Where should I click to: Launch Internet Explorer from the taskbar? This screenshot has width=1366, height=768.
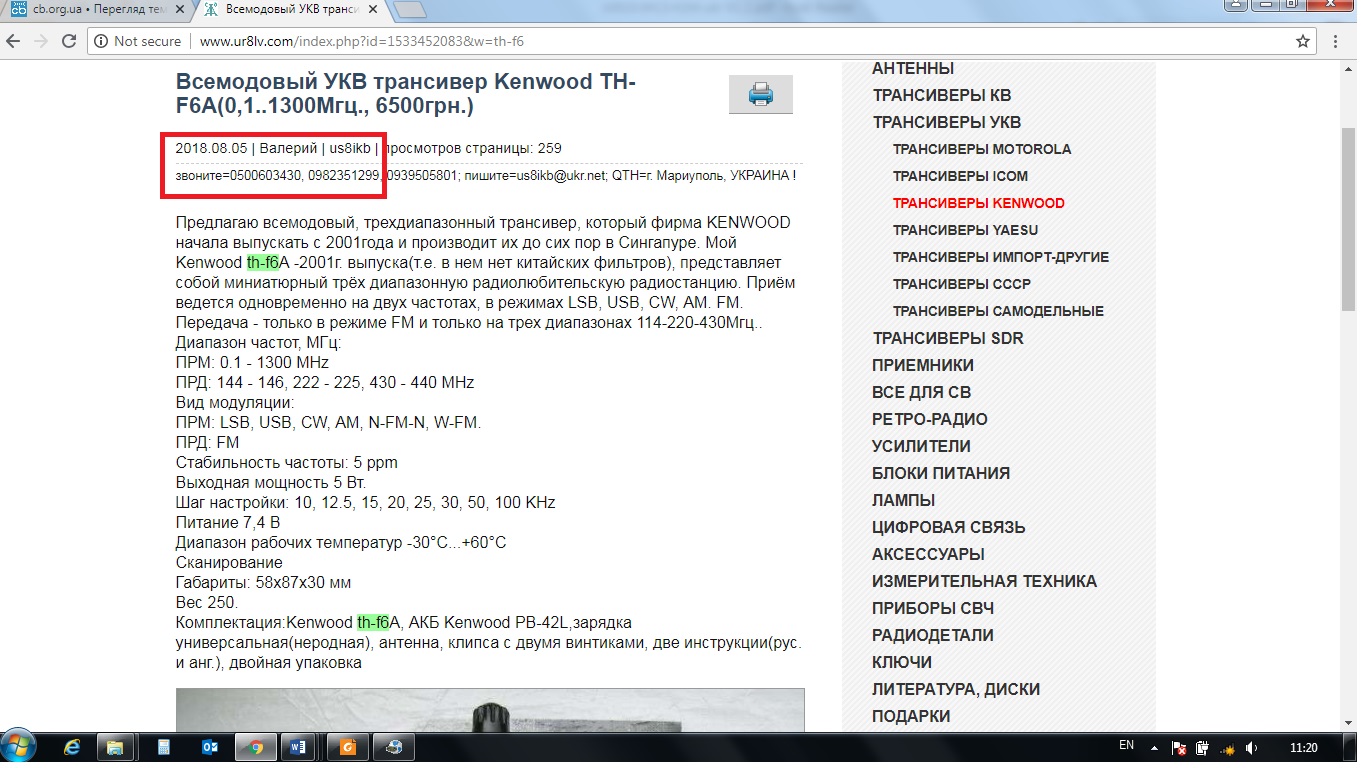(x=72, y=747)
